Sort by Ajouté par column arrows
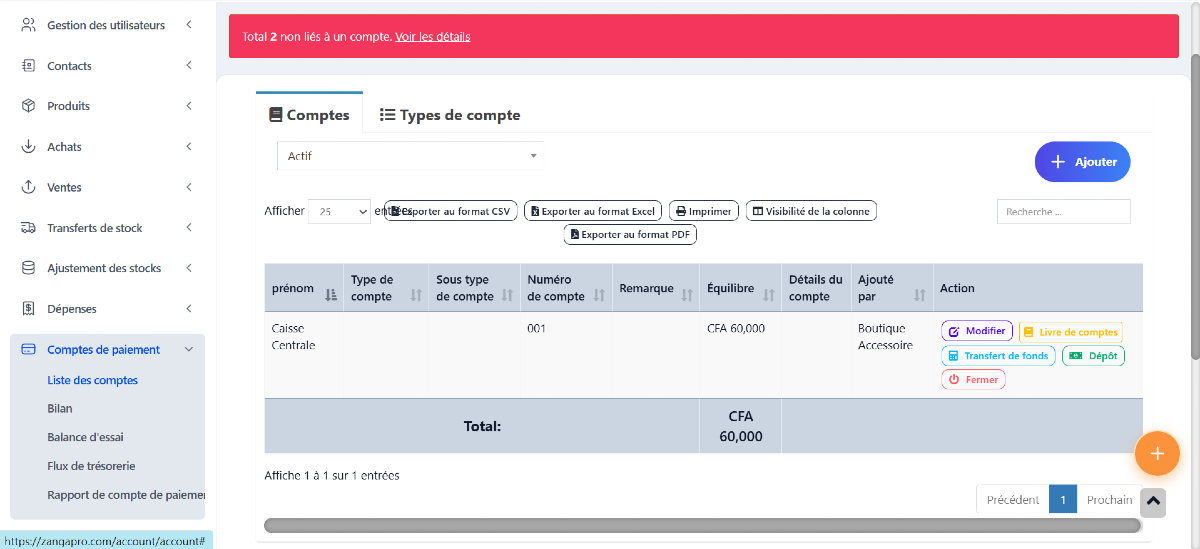The image size is (1200, 549). tap(920, 295)
